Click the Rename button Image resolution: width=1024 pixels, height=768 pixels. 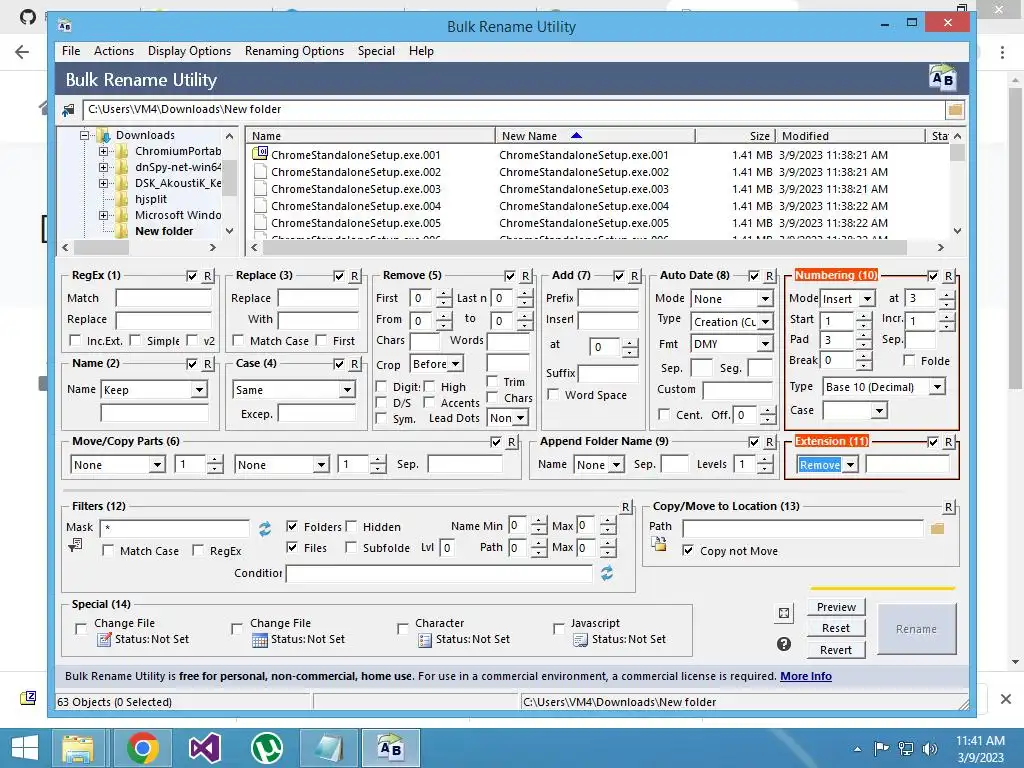click(x=916, y=629)
